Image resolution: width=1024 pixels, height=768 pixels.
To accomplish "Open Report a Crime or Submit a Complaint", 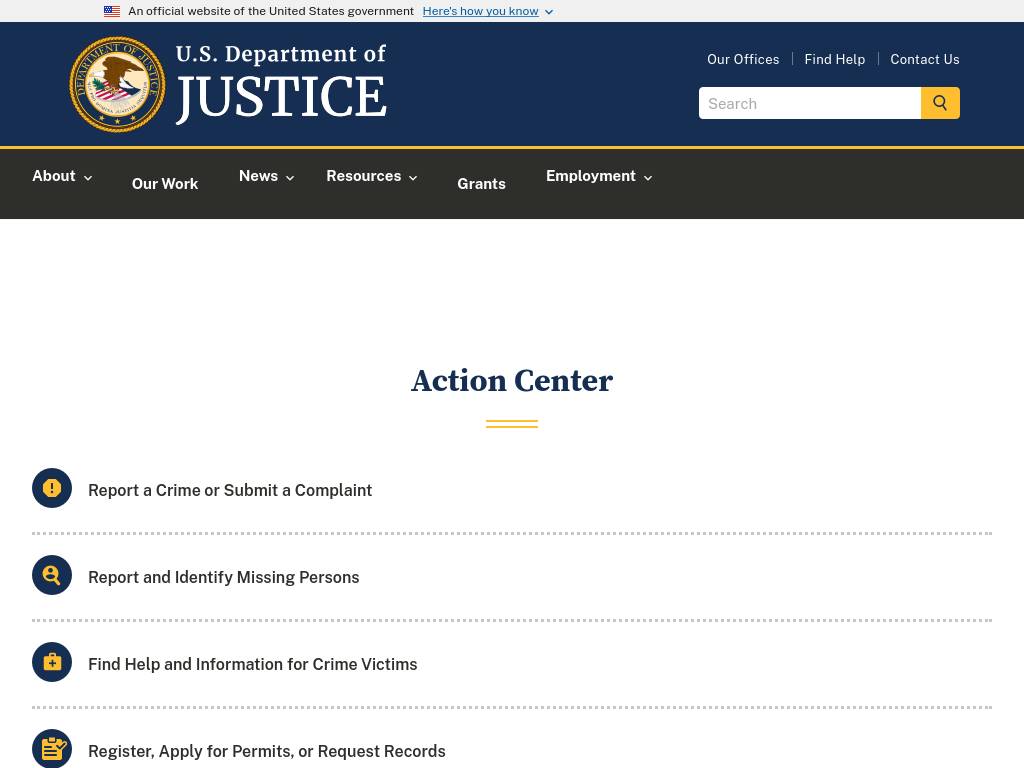I will [230, 490].
